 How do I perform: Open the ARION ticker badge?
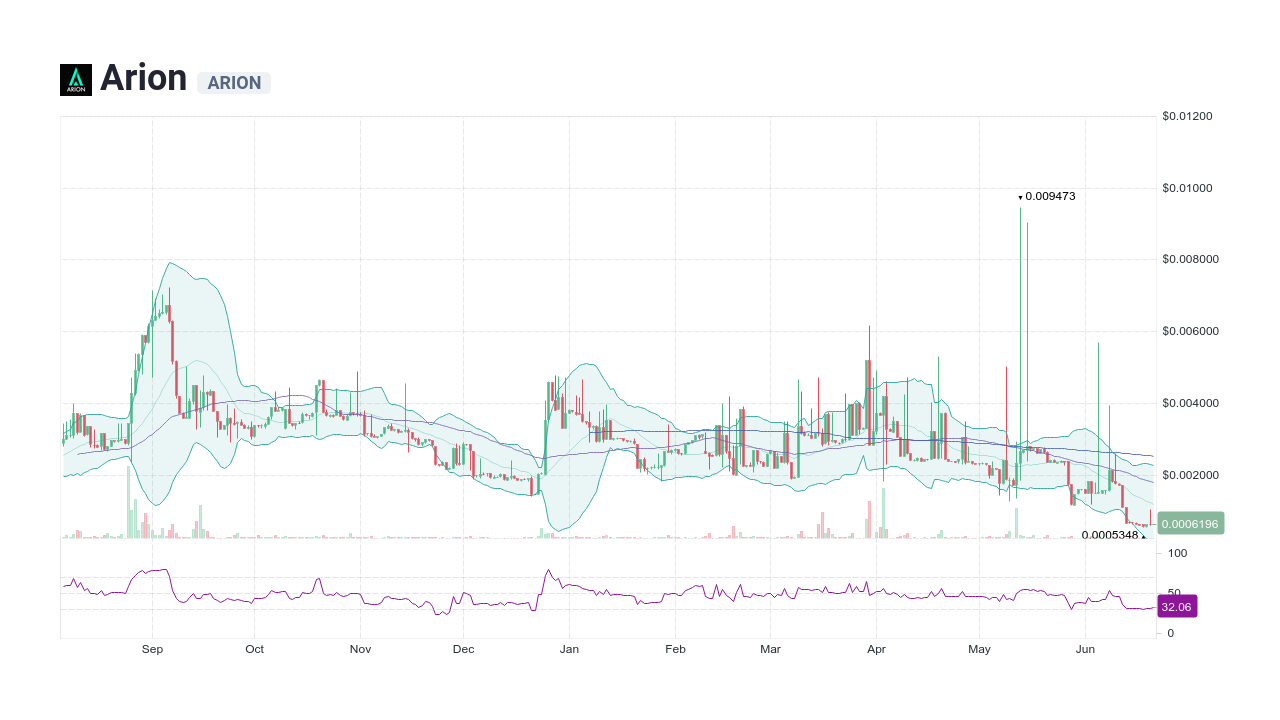pyautogui.click(x=234, y=83)
